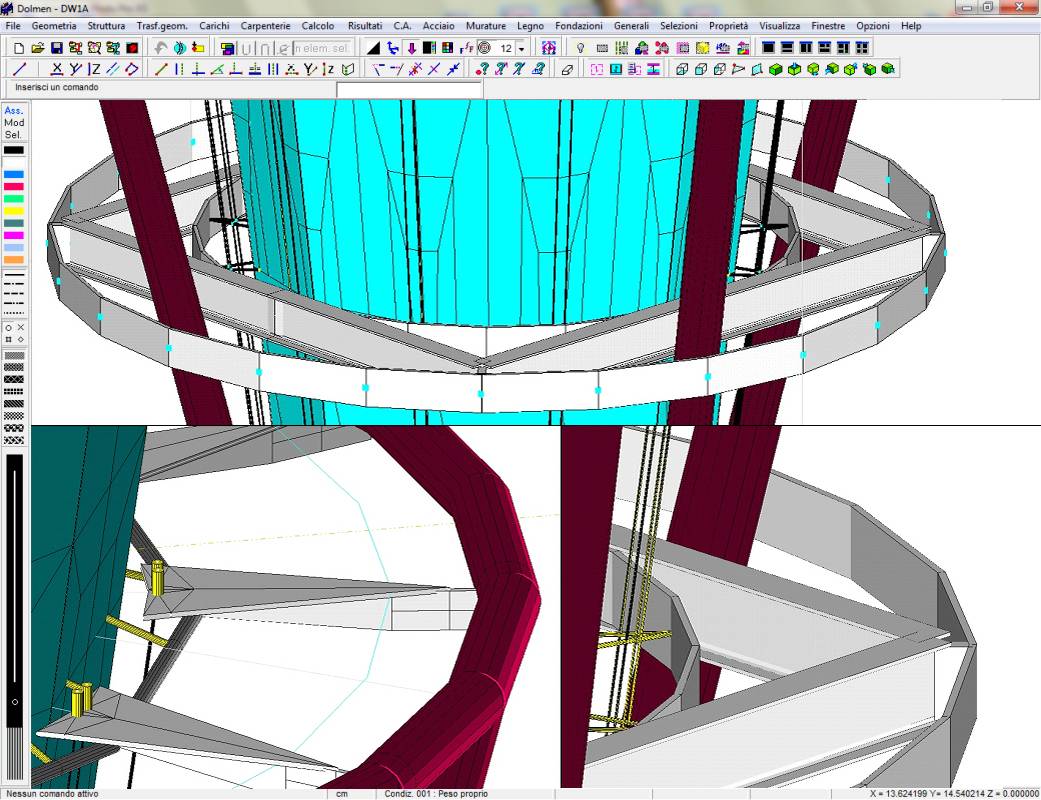Click the cyan I-beam section icon
This screenshot has height=800, width=1041.
coord(654,69)
